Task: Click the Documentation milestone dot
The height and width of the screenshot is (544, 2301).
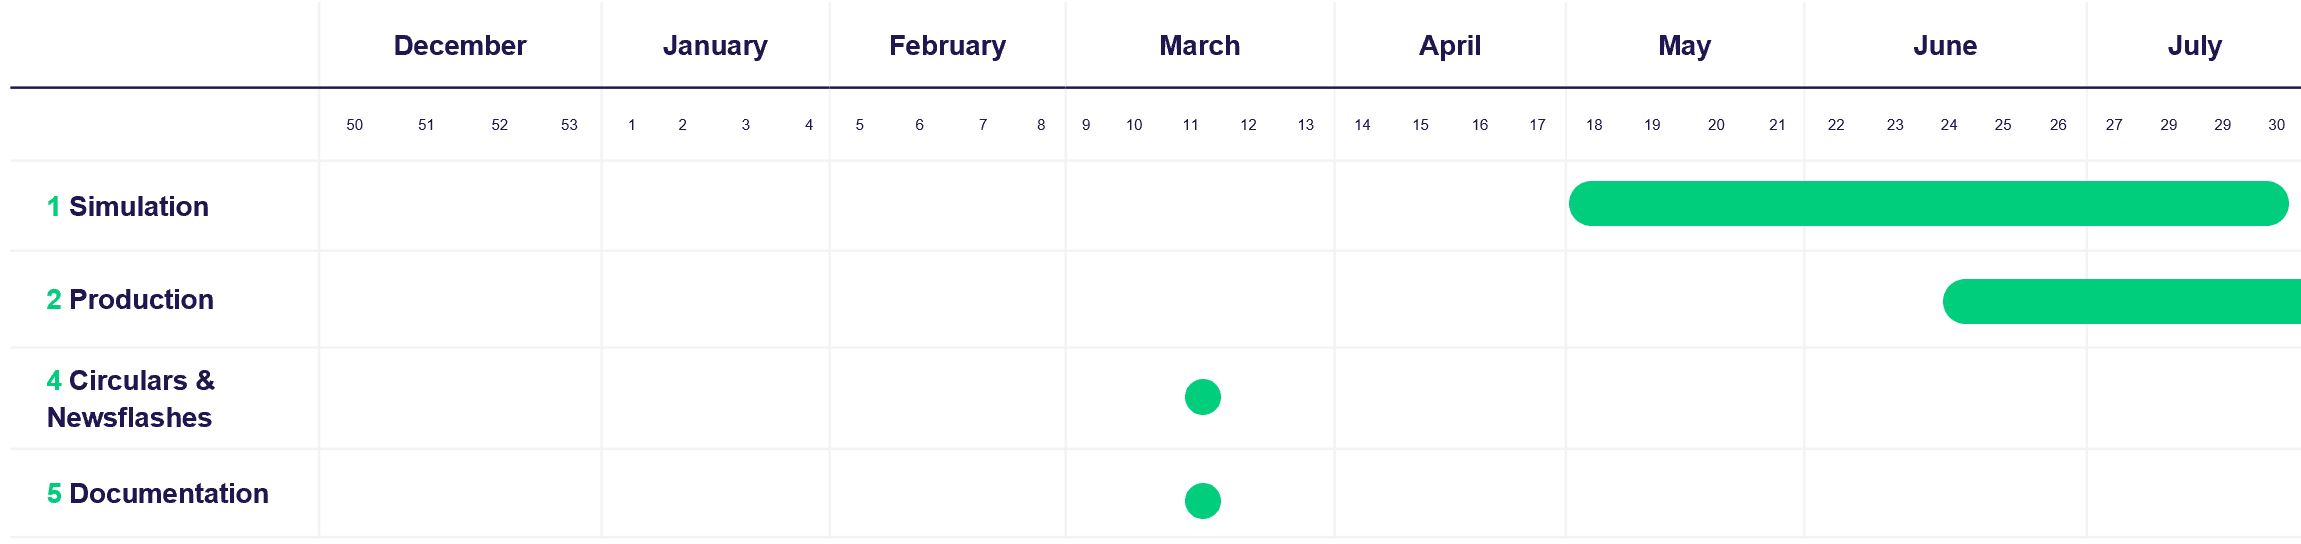Action: [x=1202, y=501]
